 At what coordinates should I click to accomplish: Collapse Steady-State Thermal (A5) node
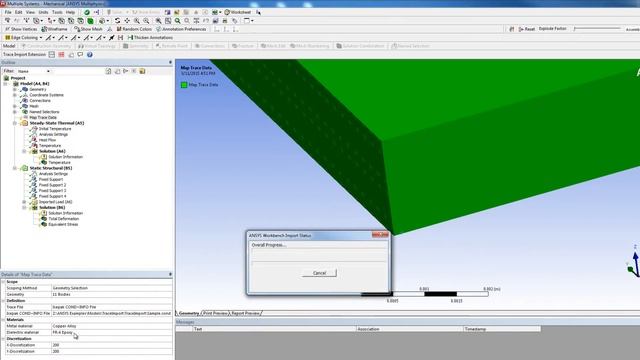tap(15, 123)
